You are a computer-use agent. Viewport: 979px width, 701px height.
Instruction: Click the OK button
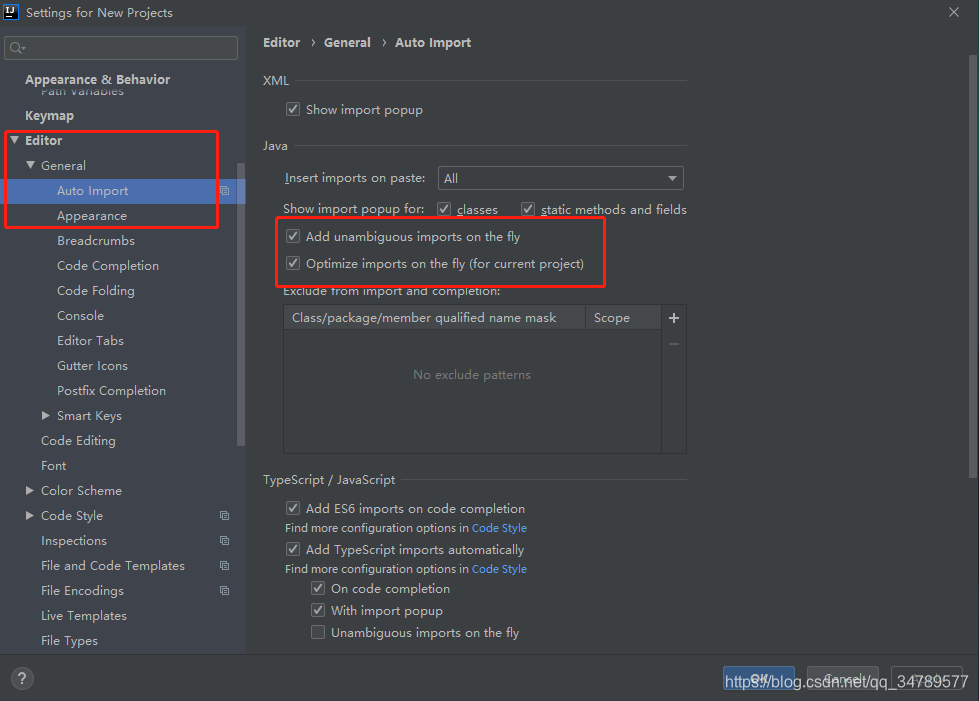pos(759,679)
